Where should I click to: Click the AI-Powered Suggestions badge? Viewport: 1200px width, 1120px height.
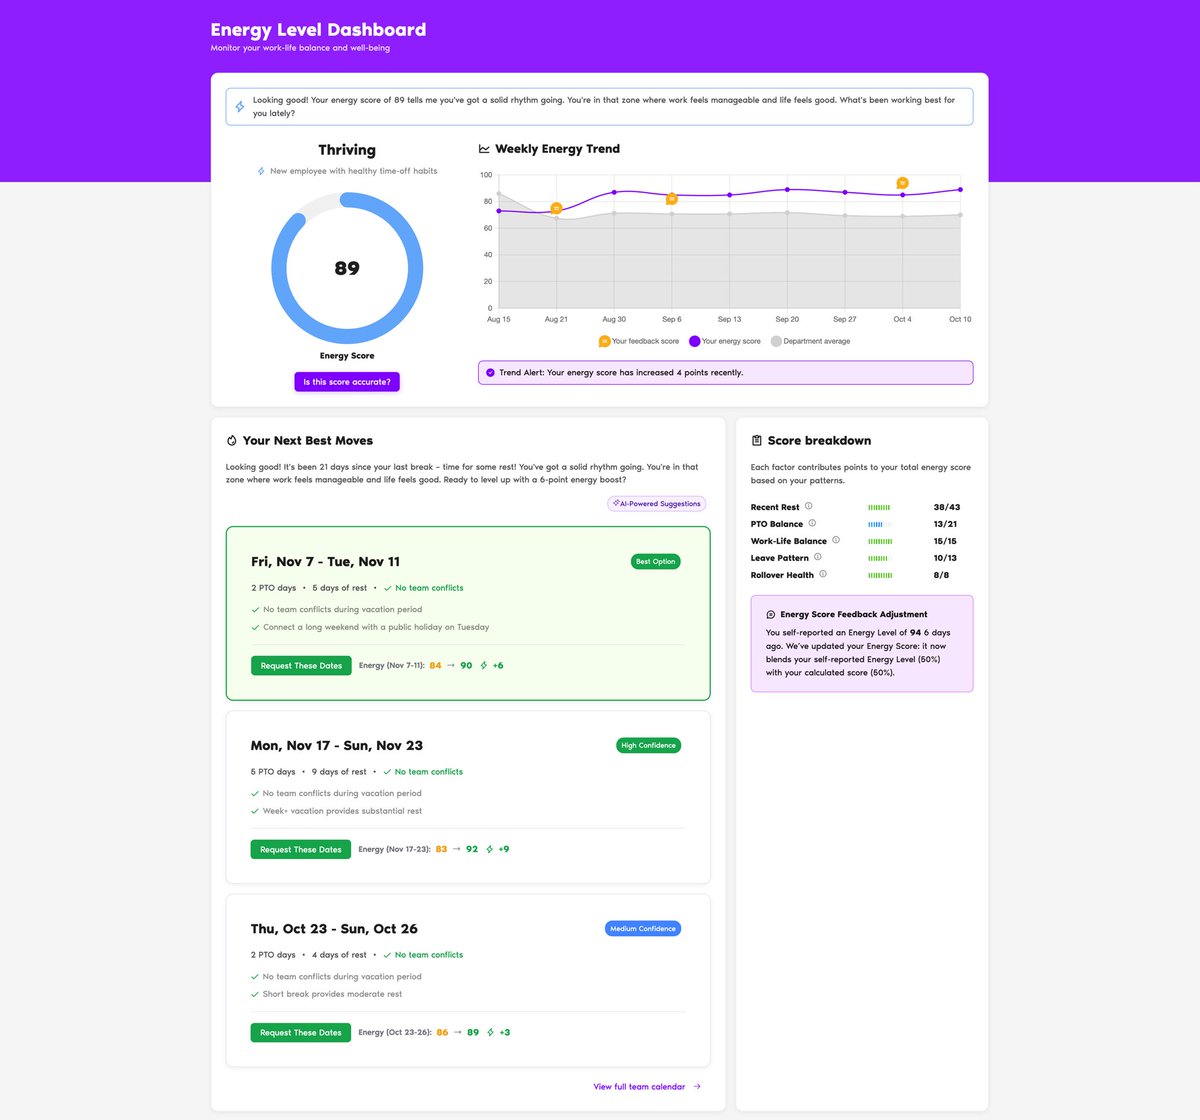[656, 504]
